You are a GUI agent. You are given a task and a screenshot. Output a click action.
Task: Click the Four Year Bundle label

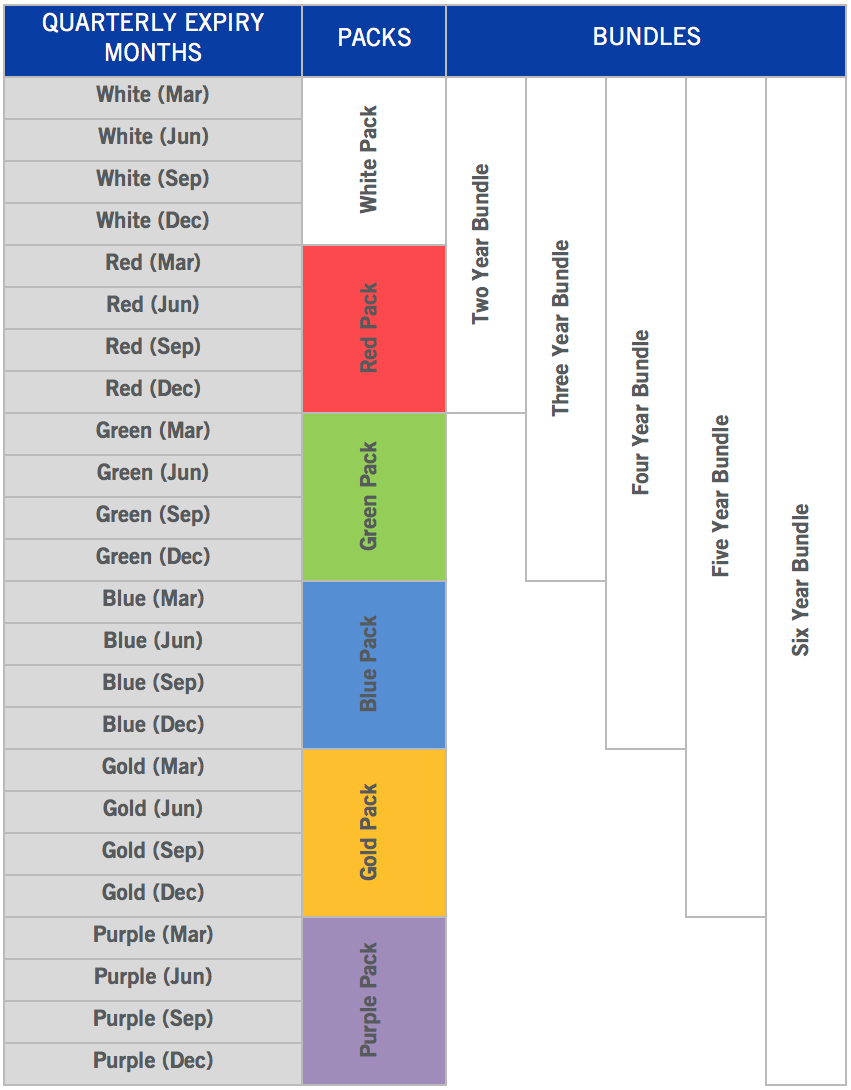(x=642, y=412)
